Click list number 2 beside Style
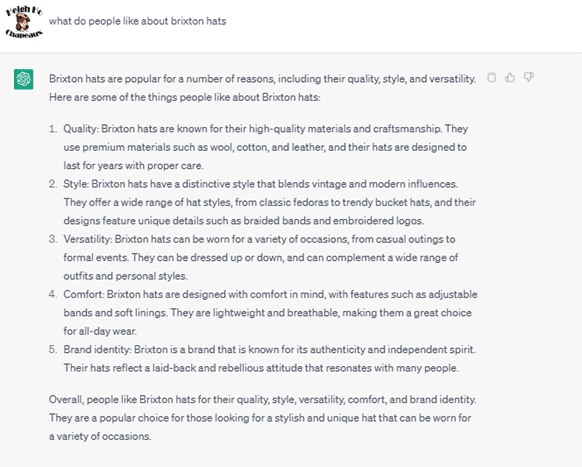582x467 pixels. coord(53,184)
